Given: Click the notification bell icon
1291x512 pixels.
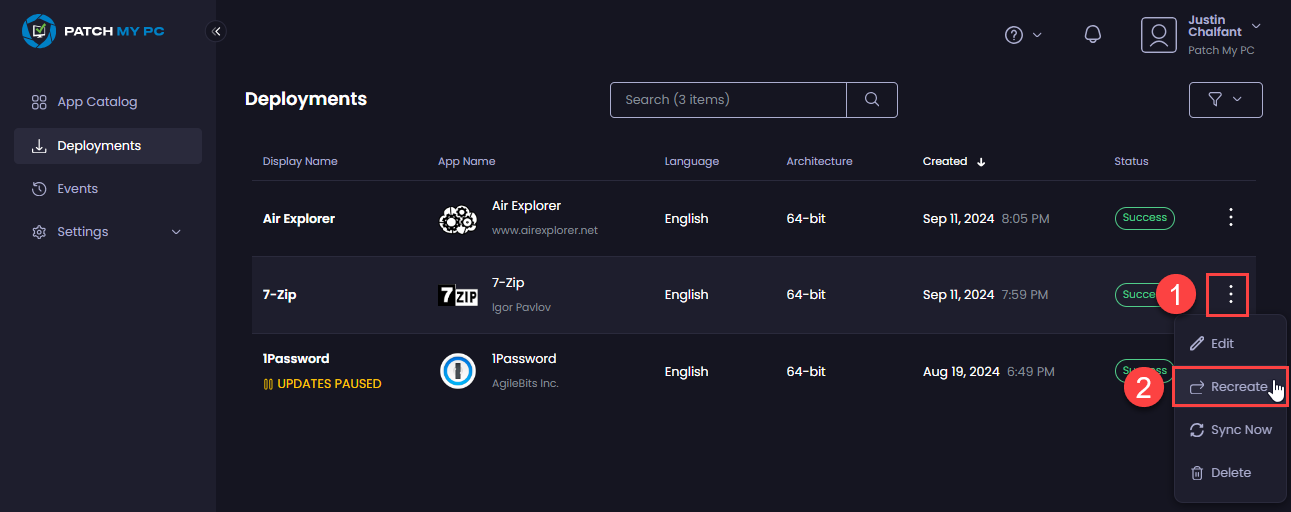Looking at the screenshot, I should (1093, 35).
